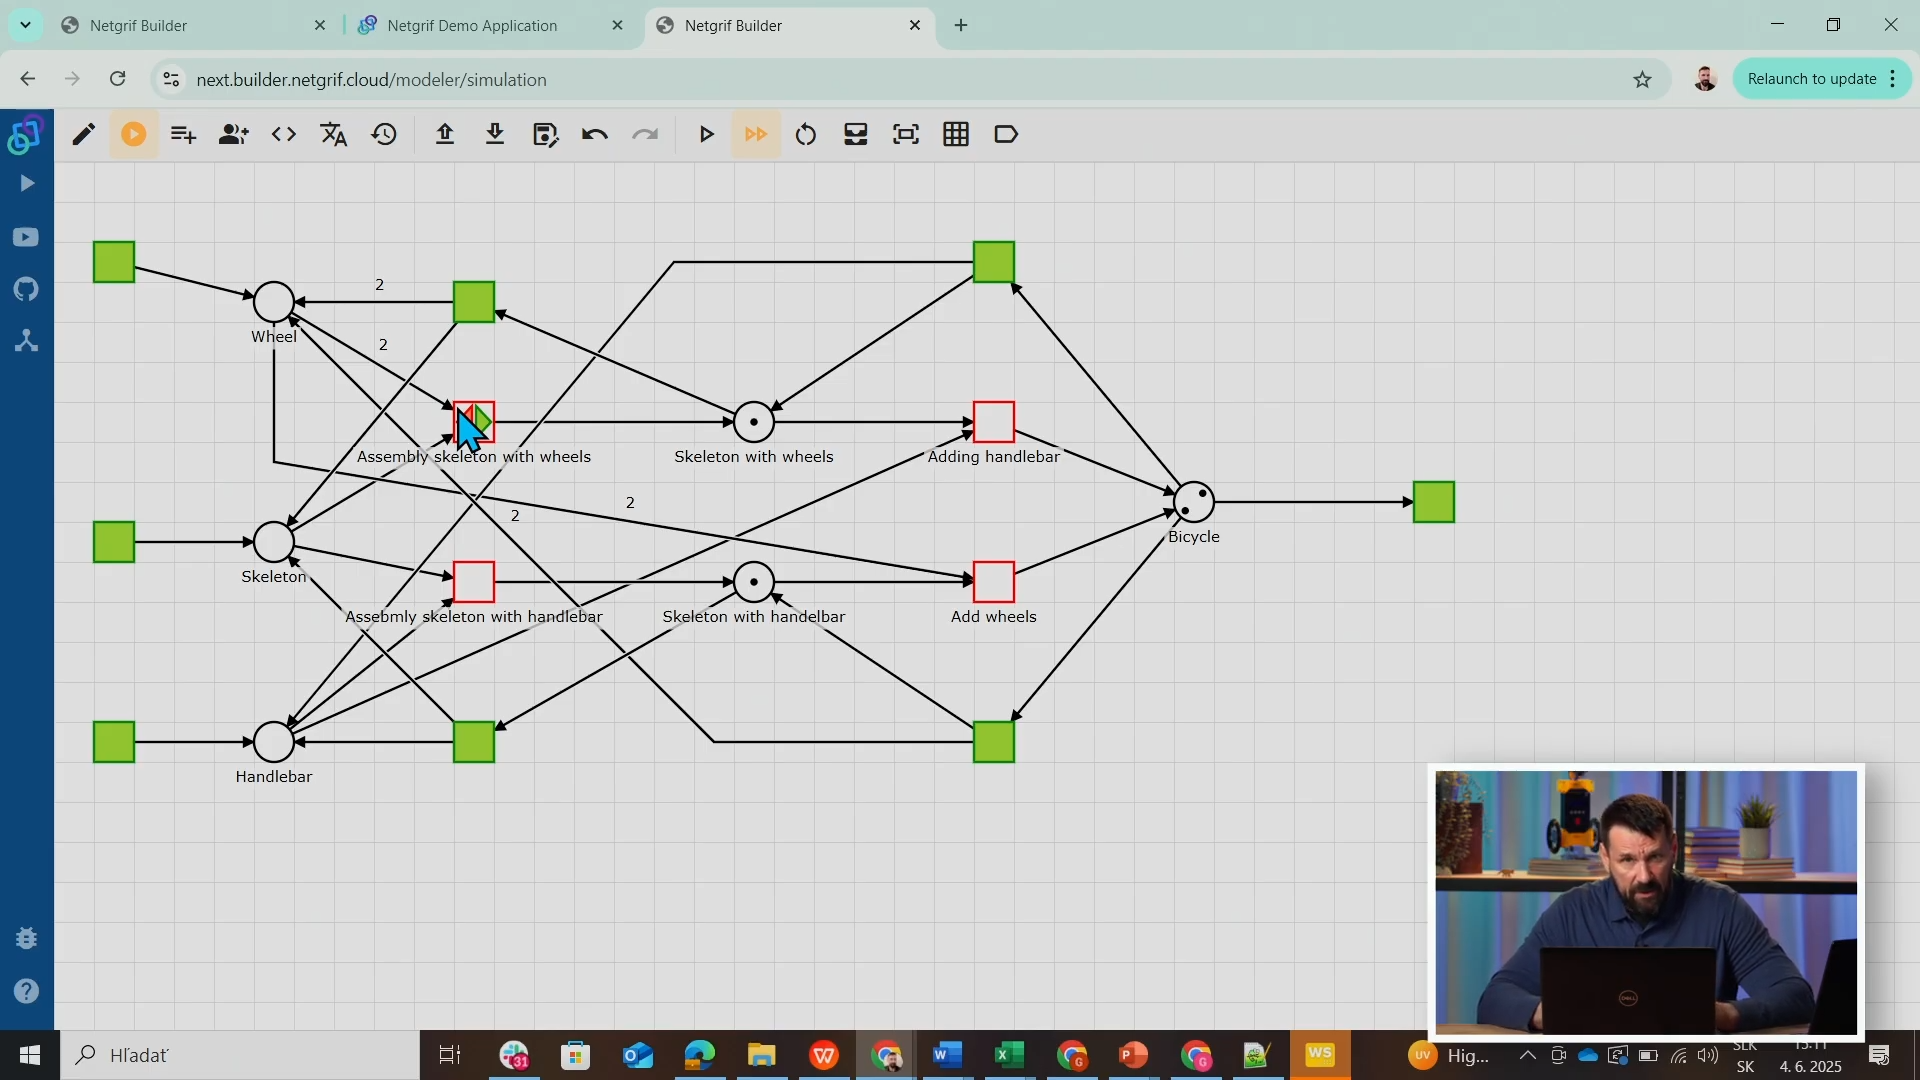Screen dimensions: 1920x1080
Task: Click the Add wheels transition square
Action: (x=994, y=582)
